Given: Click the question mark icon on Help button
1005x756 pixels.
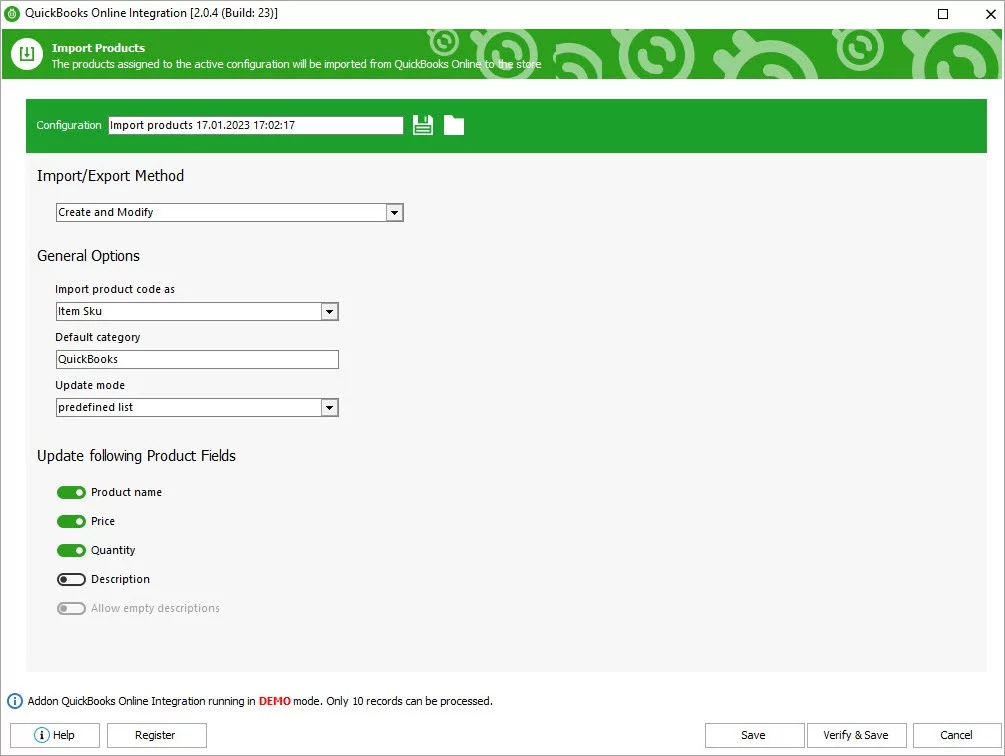Looking at the screenshot, I should (x=40, y=735).
